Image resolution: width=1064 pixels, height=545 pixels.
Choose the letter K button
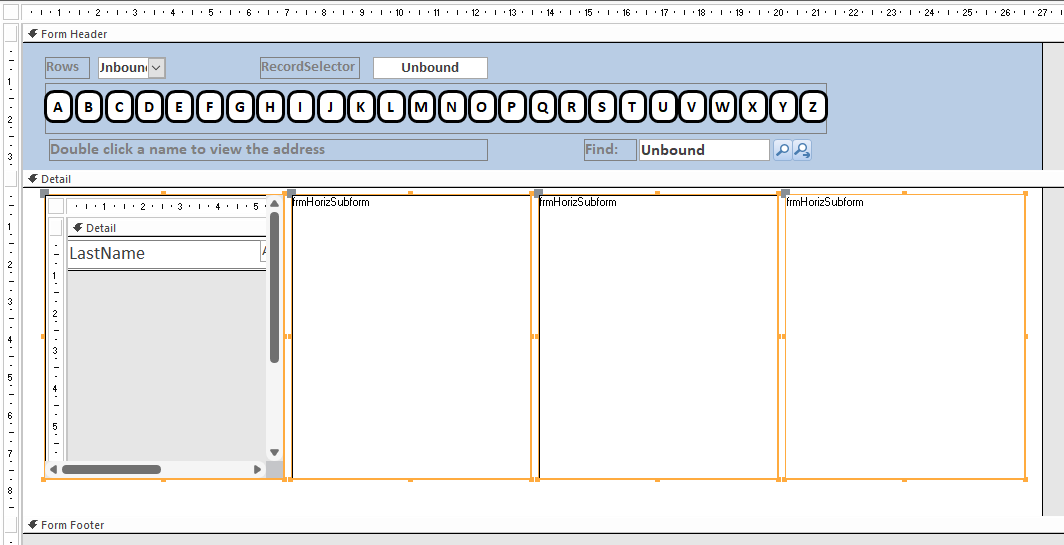click(x=361, y=107)
